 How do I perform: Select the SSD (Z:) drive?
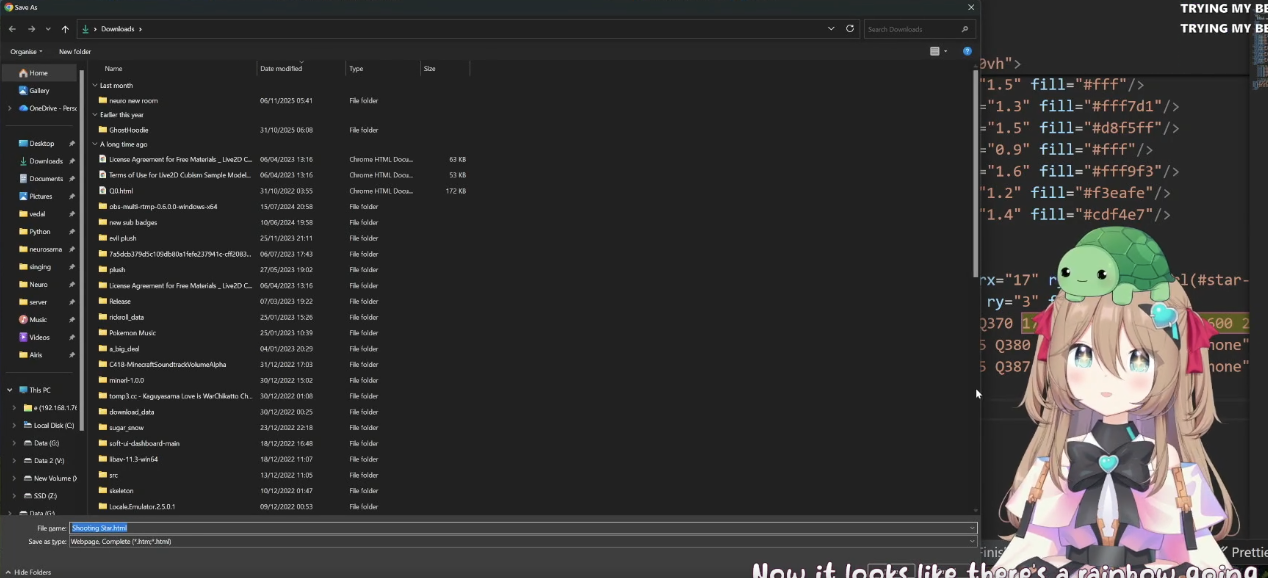click(x=46, y=496)
